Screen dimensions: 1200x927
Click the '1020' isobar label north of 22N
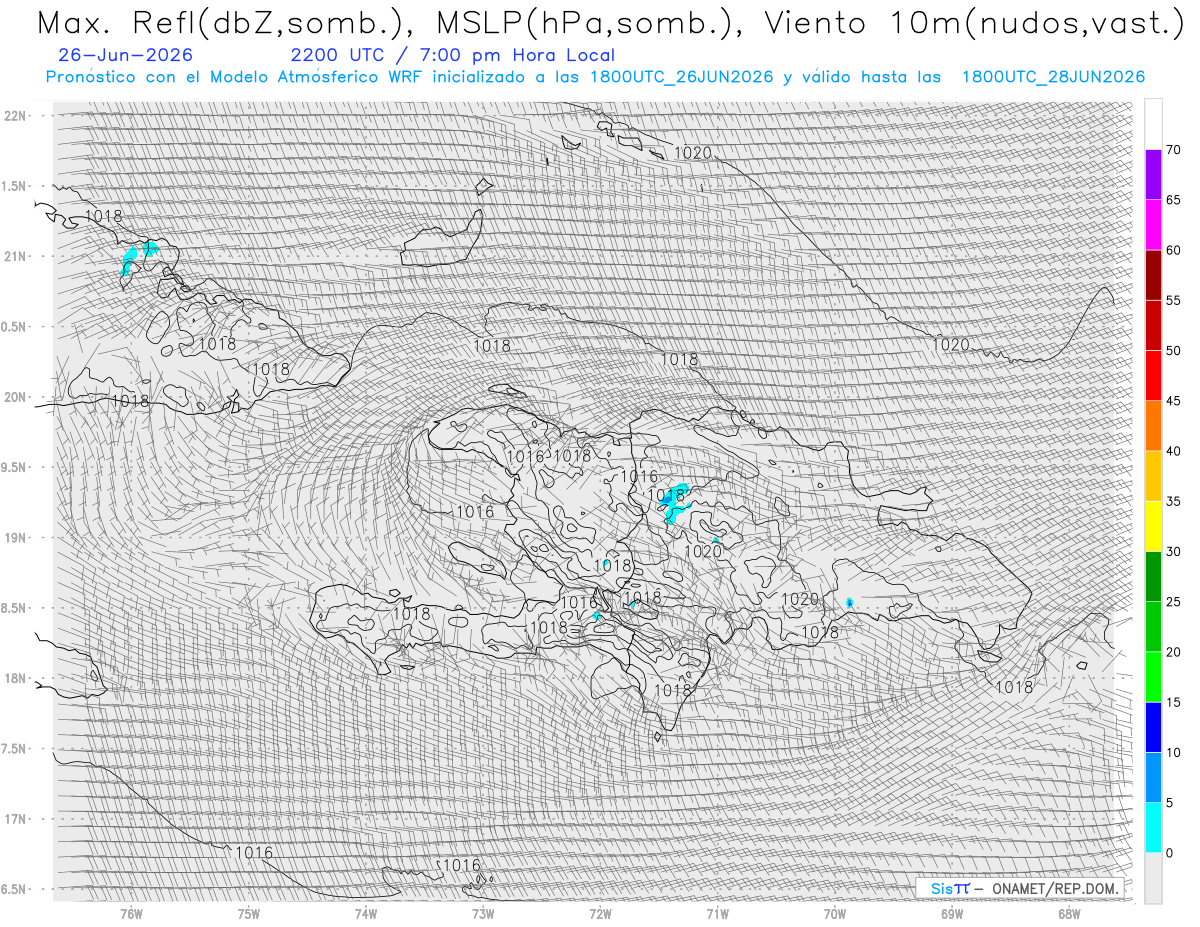[692, 153]
